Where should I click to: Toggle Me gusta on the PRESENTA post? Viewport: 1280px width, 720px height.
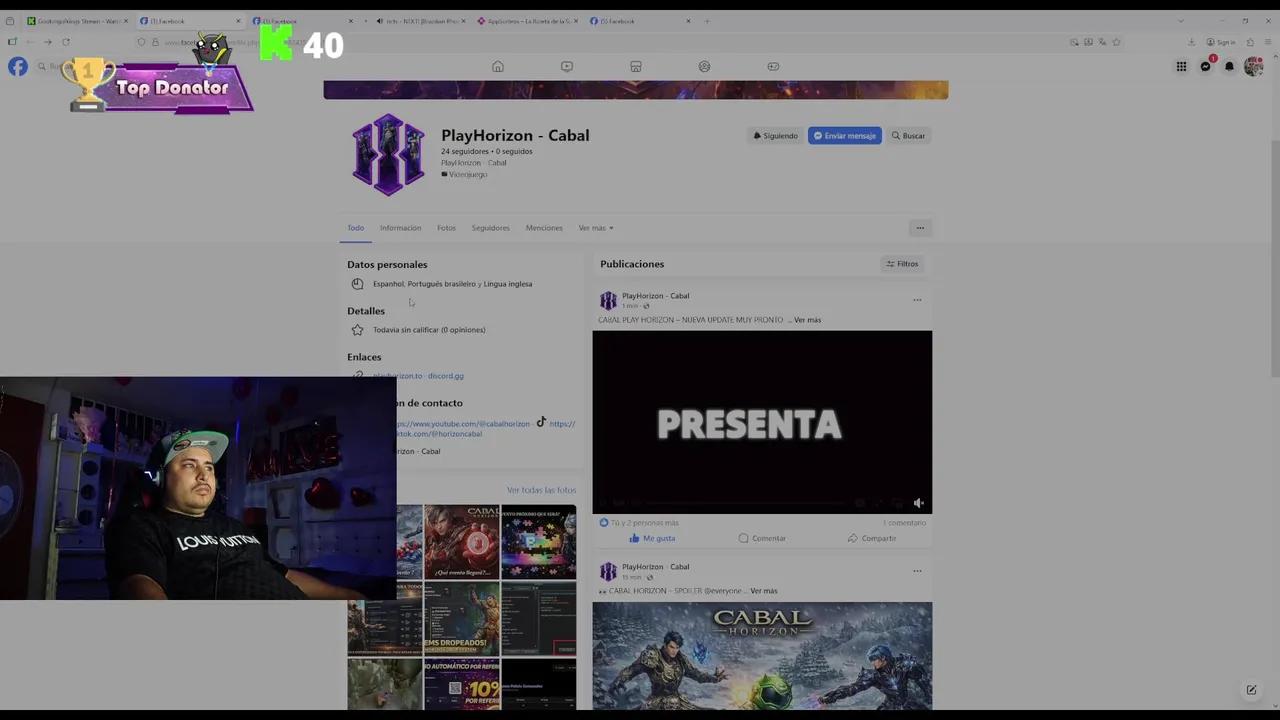tap(652, 538)
